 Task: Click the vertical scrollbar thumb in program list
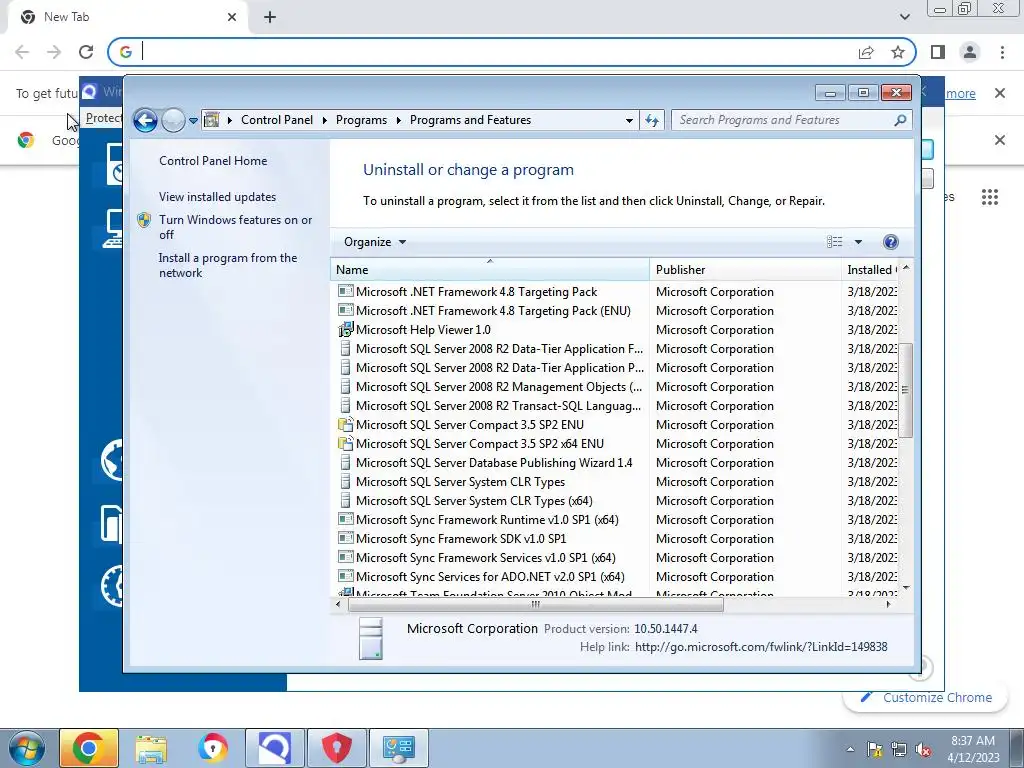[905, 390]
